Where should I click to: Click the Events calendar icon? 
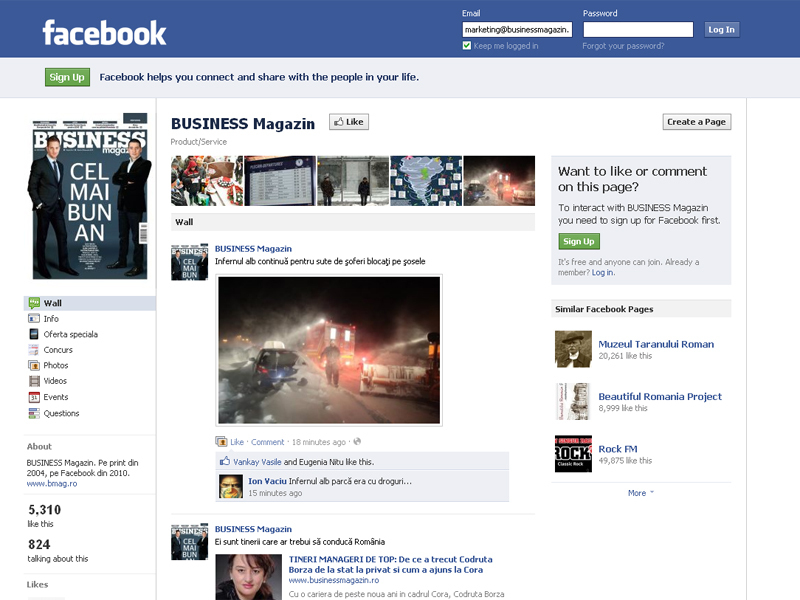(x=34, y=397)
